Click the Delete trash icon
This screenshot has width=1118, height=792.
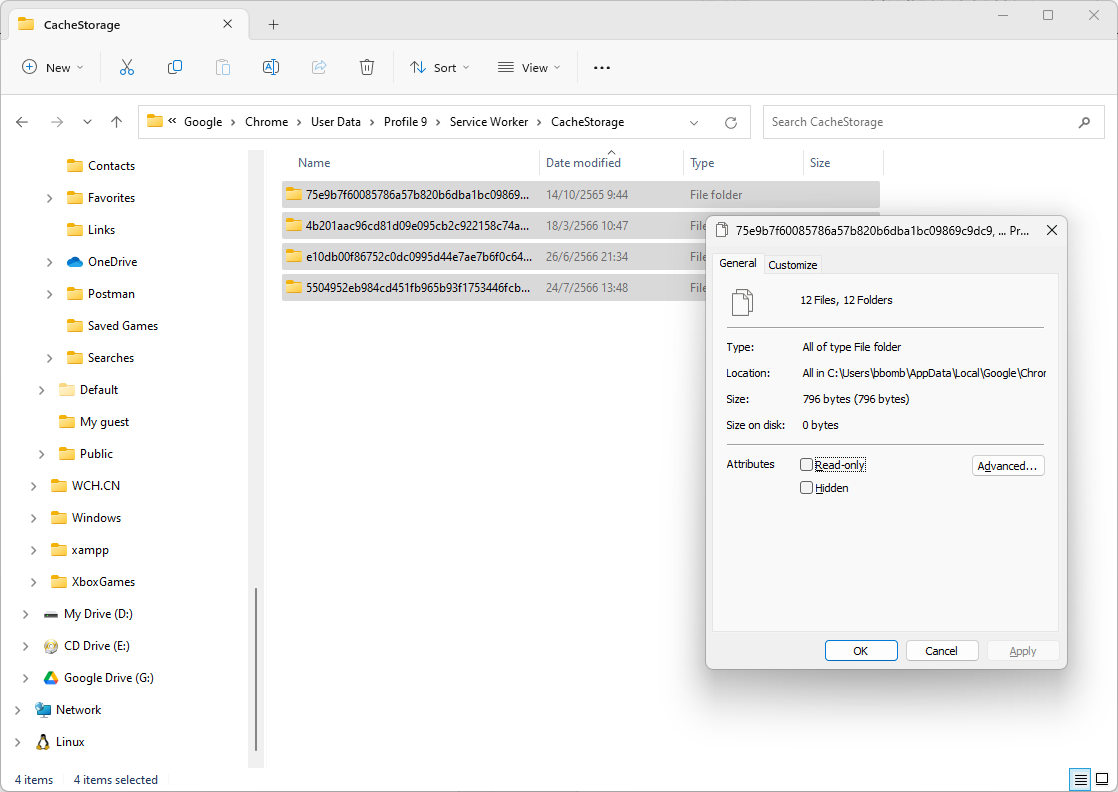coord(367,67)
